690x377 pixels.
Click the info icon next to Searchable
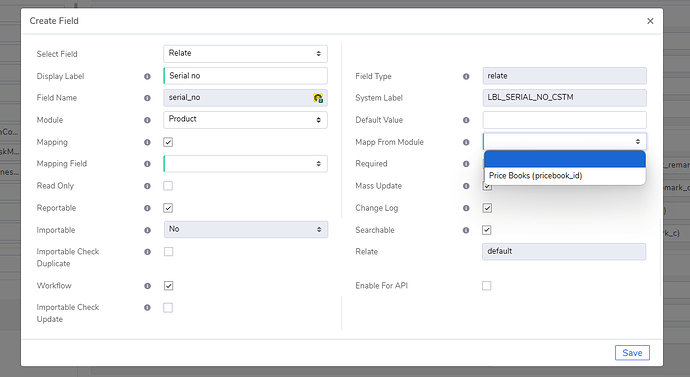[466, 230]
